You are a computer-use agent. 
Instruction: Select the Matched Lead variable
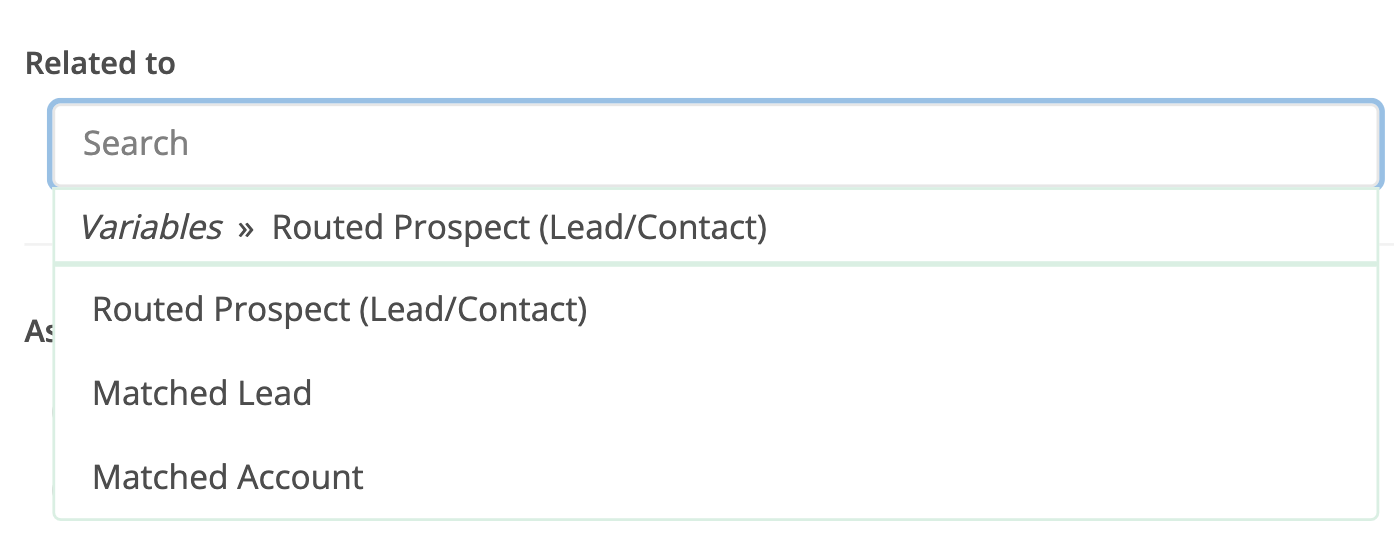(x=202, y=393)
